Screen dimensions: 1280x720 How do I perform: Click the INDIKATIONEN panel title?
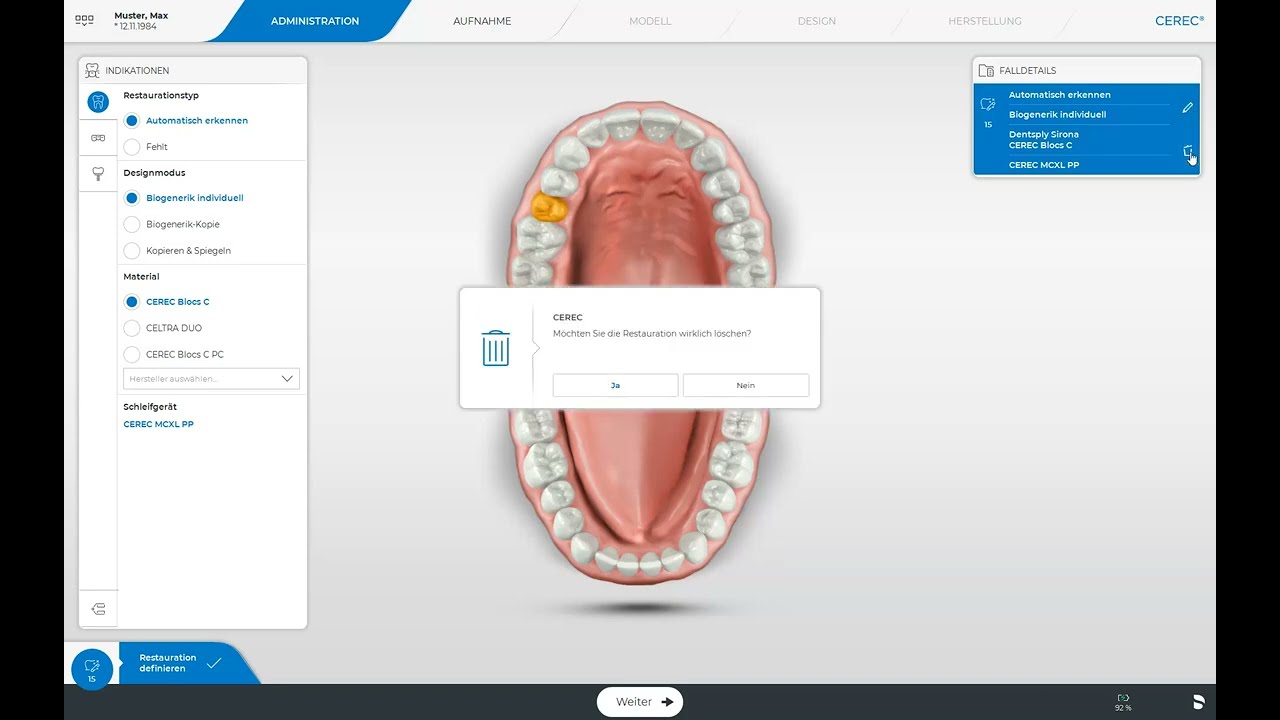(137, 71)
